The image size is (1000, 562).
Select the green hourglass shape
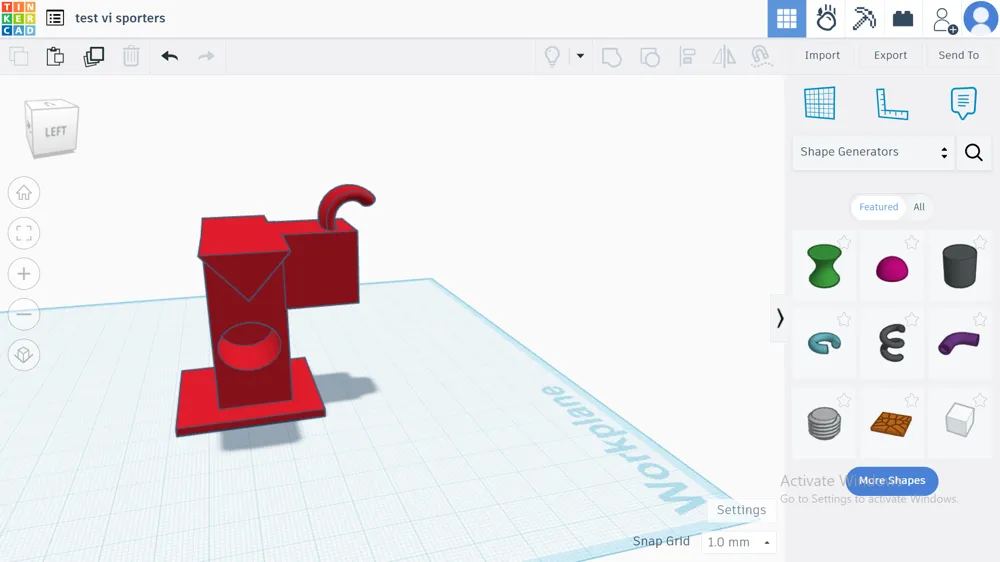(824, 266)
